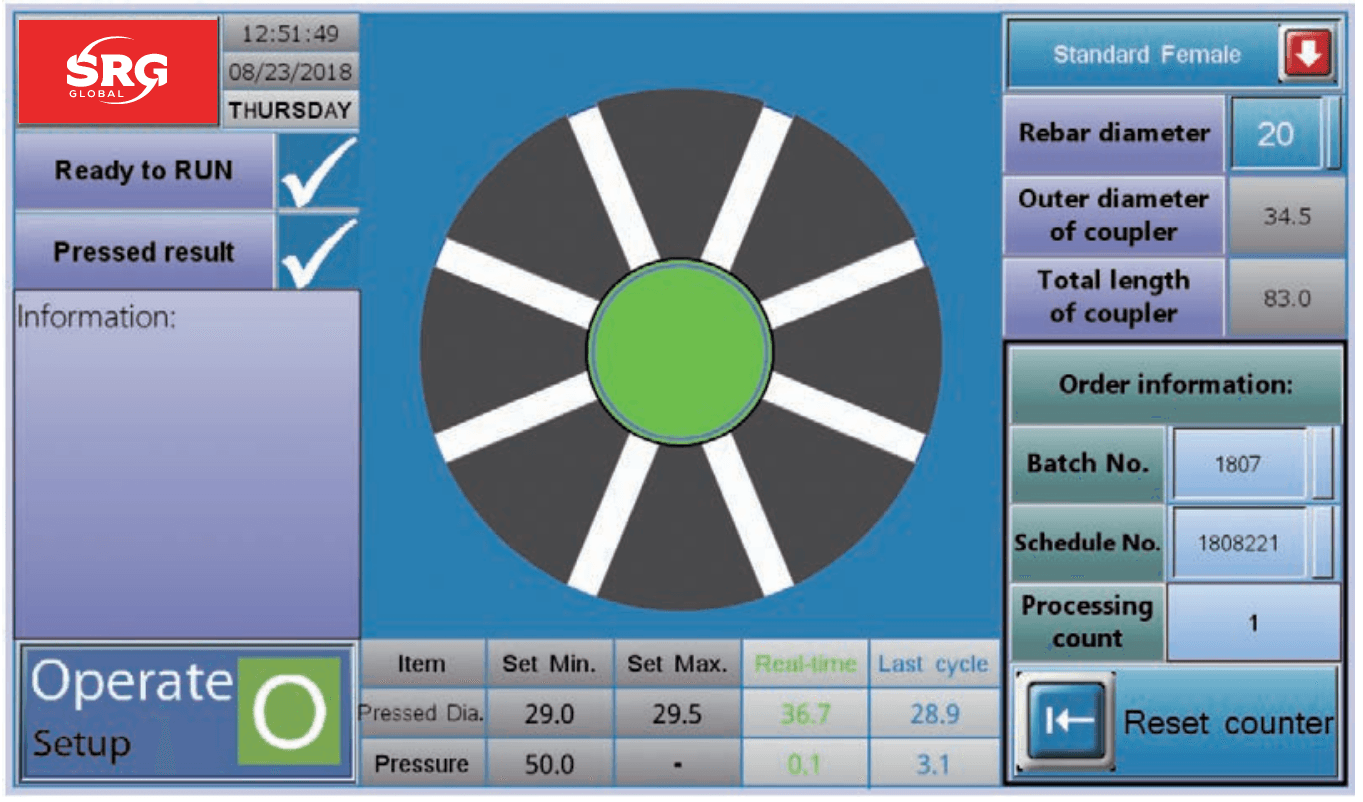
Task: Click the Schedule No. side stepper bar
Action: (x=1323, y=543)
